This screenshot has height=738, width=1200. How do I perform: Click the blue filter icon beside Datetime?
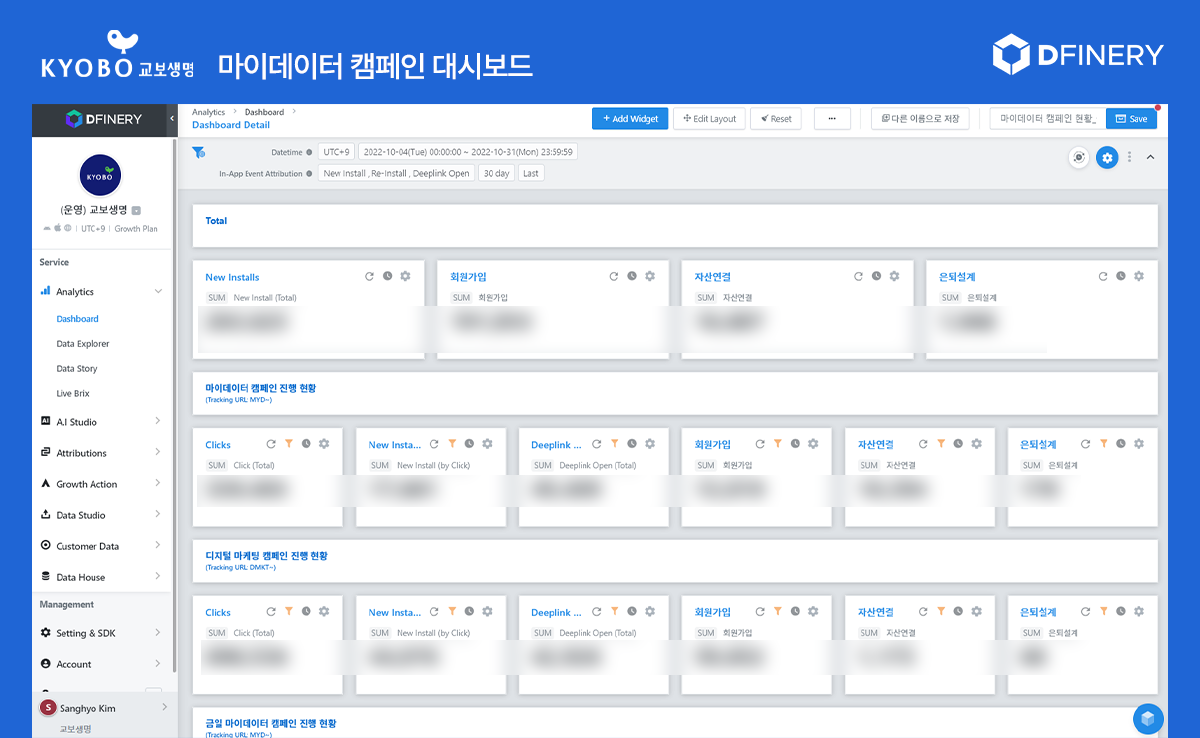[x=199, y=152]
